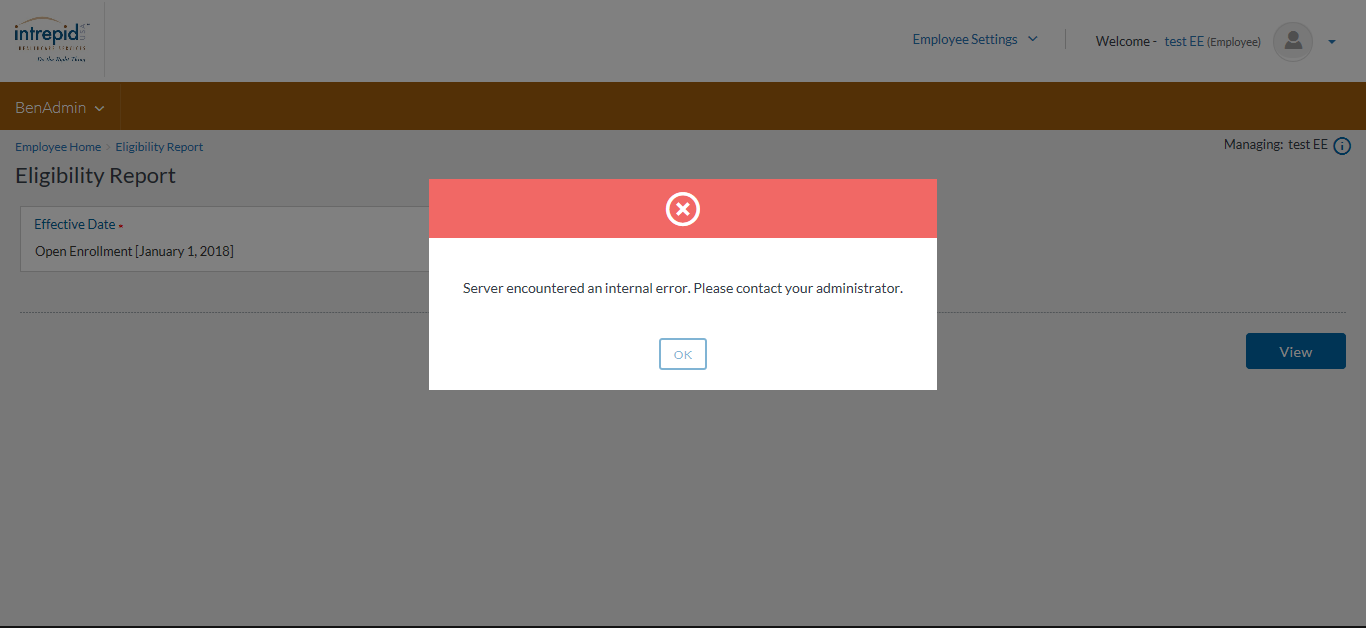Click the server internal error message text
This screenshot has width=1369, height=628.
pyautogui.click(x=683, y=288)
